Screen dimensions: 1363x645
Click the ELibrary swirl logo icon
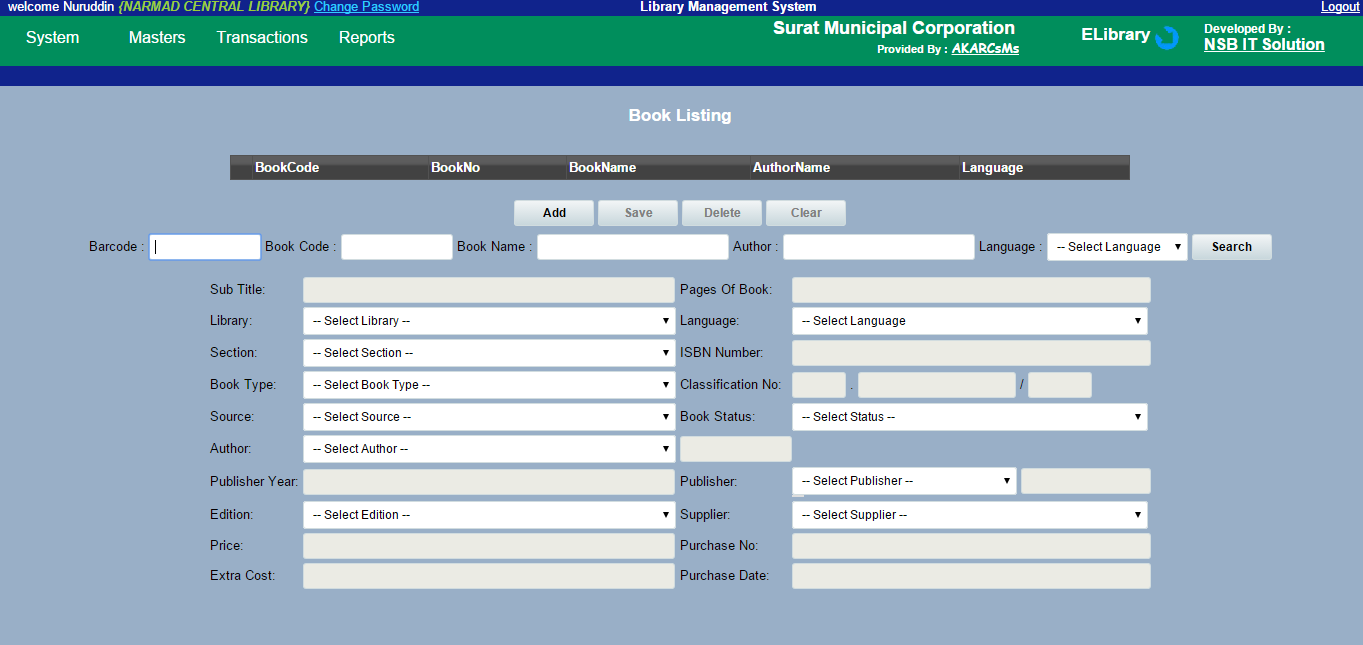[1166, 38]
